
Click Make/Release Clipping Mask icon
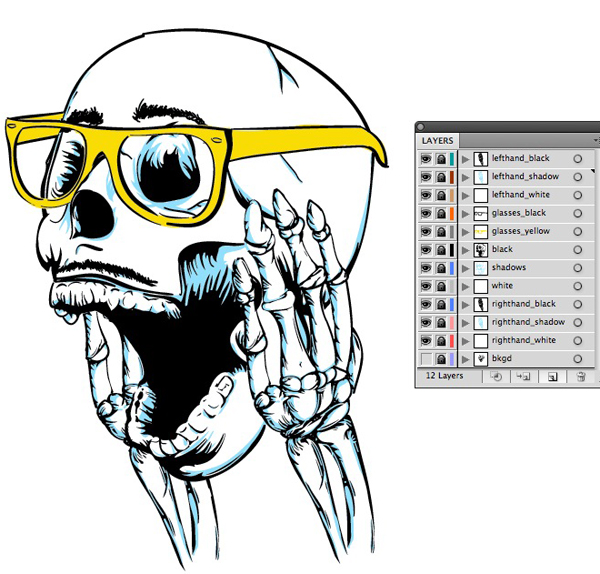coord(496,377)
